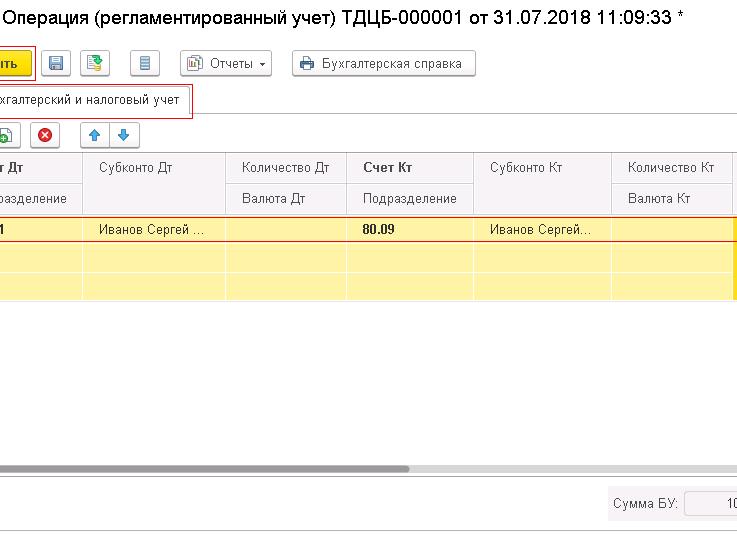This screenshot has height=535, width=737.
Task: Click the add row icon with green plus
Action: [x=9, y=135]
